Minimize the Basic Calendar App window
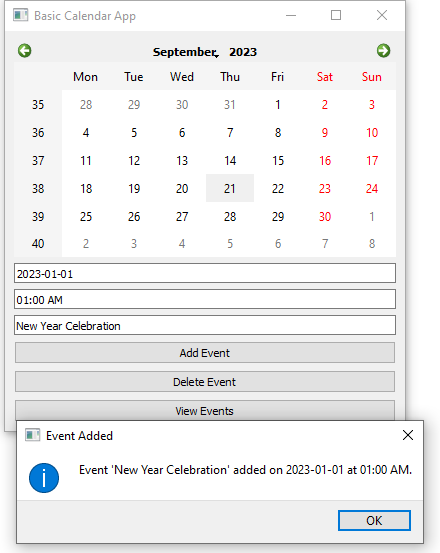This screenshot has width=440, height=553. (291, 15)
